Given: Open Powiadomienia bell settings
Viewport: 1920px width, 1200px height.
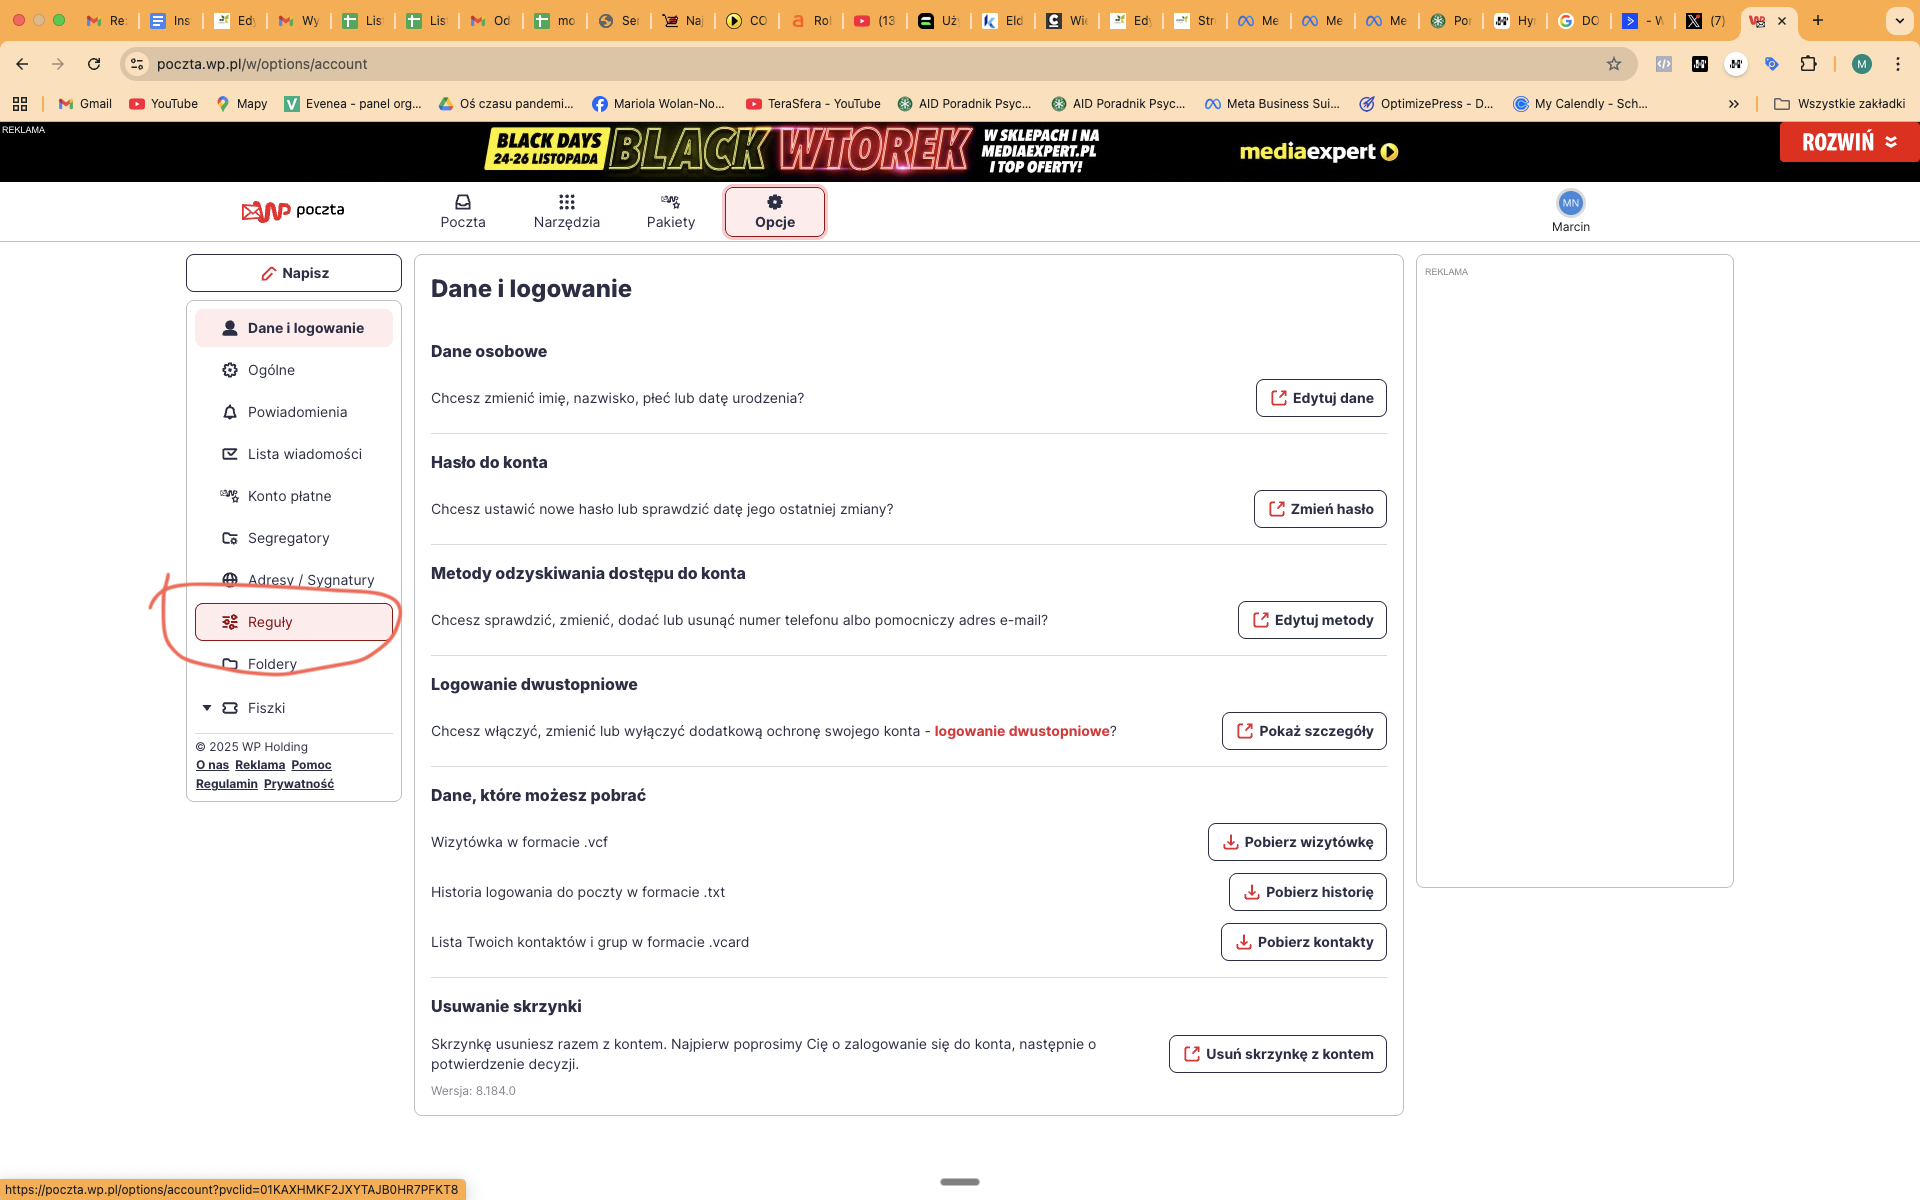Looking at the screenshot, I should coord(296,412).
